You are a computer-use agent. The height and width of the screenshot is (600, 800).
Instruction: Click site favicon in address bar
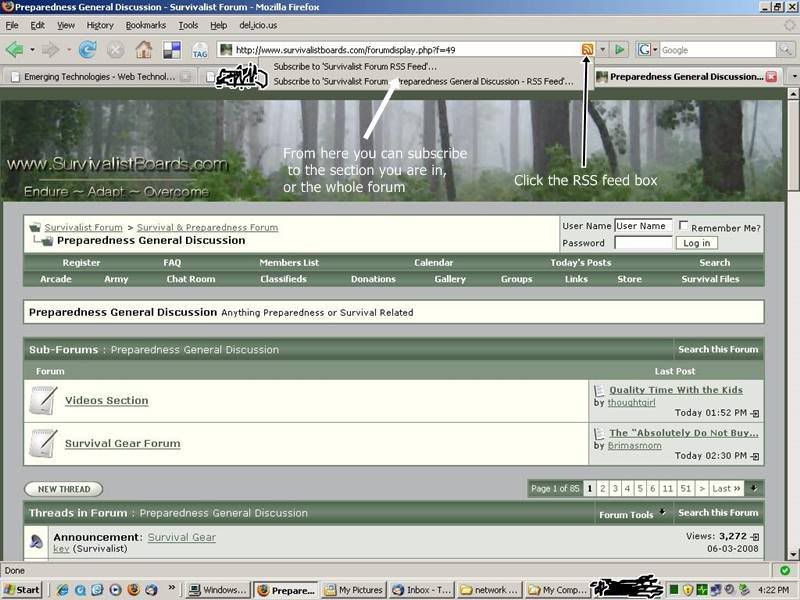click(x=226, y=49)
